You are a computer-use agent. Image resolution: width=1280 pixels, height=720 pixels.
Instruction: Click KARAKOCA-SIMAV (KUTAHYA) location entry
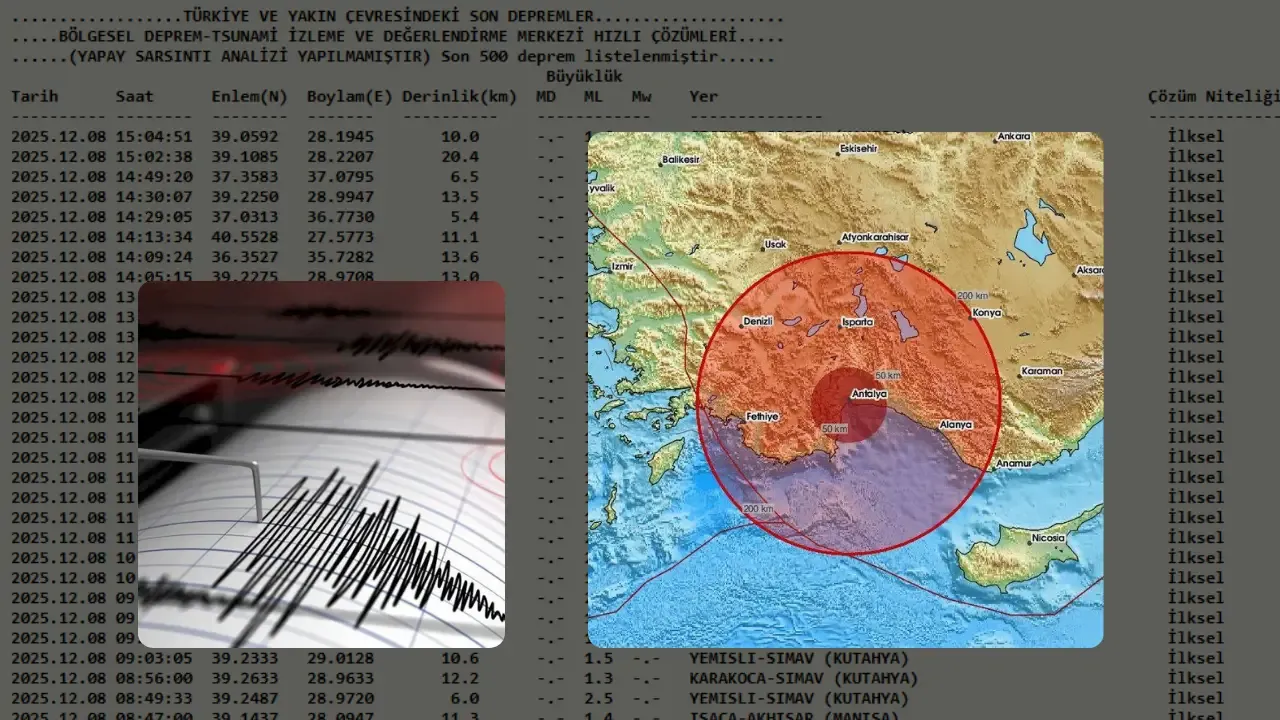[x=803, y=678]
